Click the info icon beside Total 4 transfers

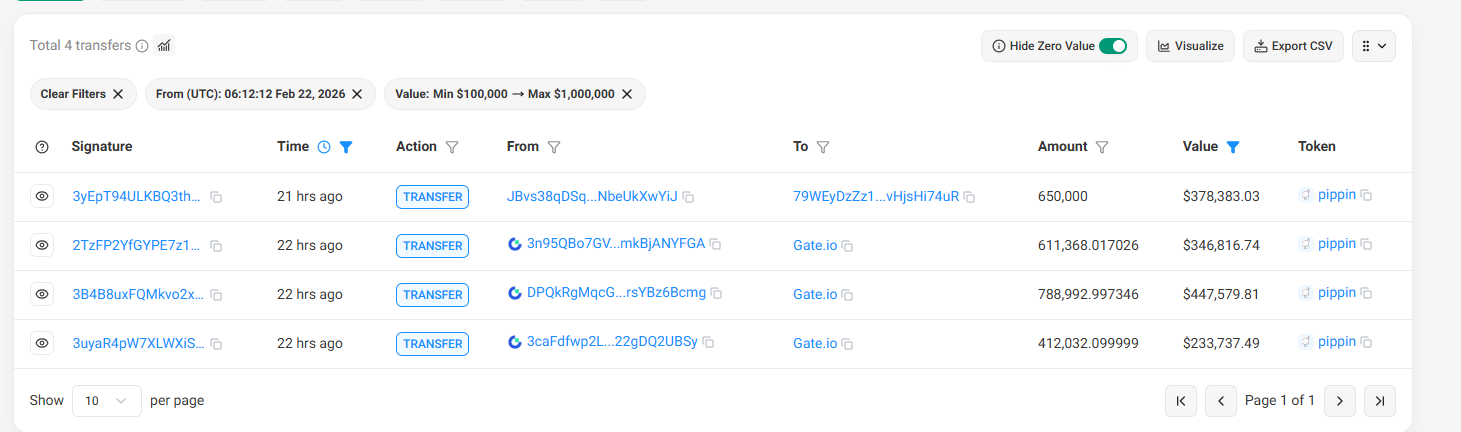[142, 46]
